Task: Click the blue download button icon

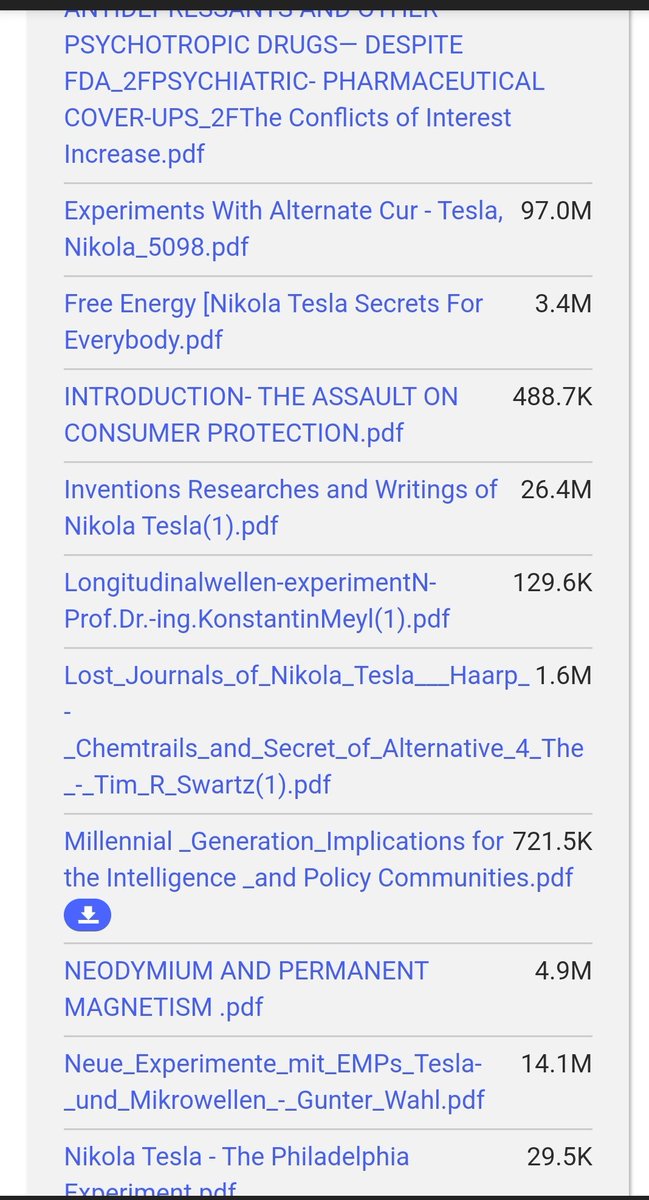Action: click(x=87, y=914)
